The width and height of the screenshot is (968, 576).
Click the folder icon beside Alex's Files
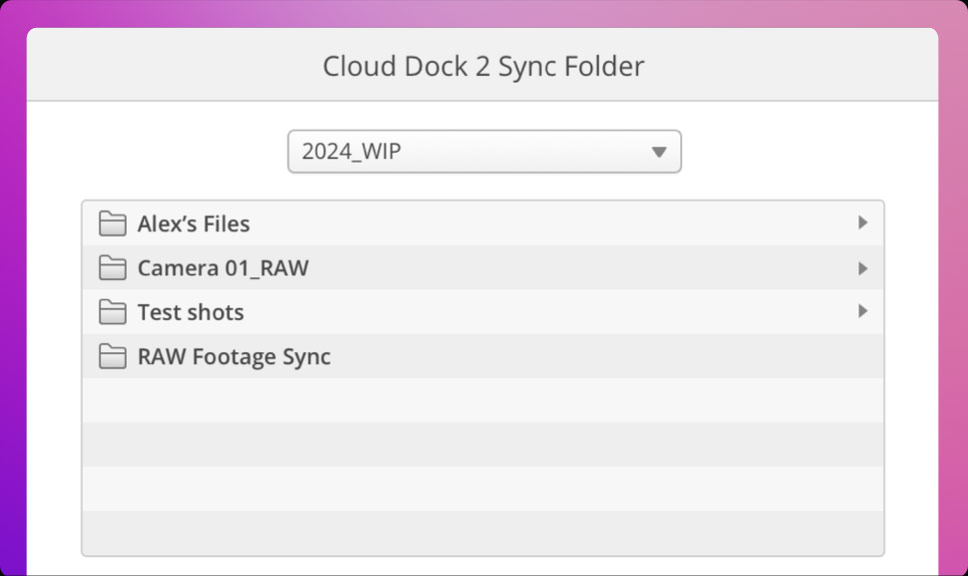(112, 223)
